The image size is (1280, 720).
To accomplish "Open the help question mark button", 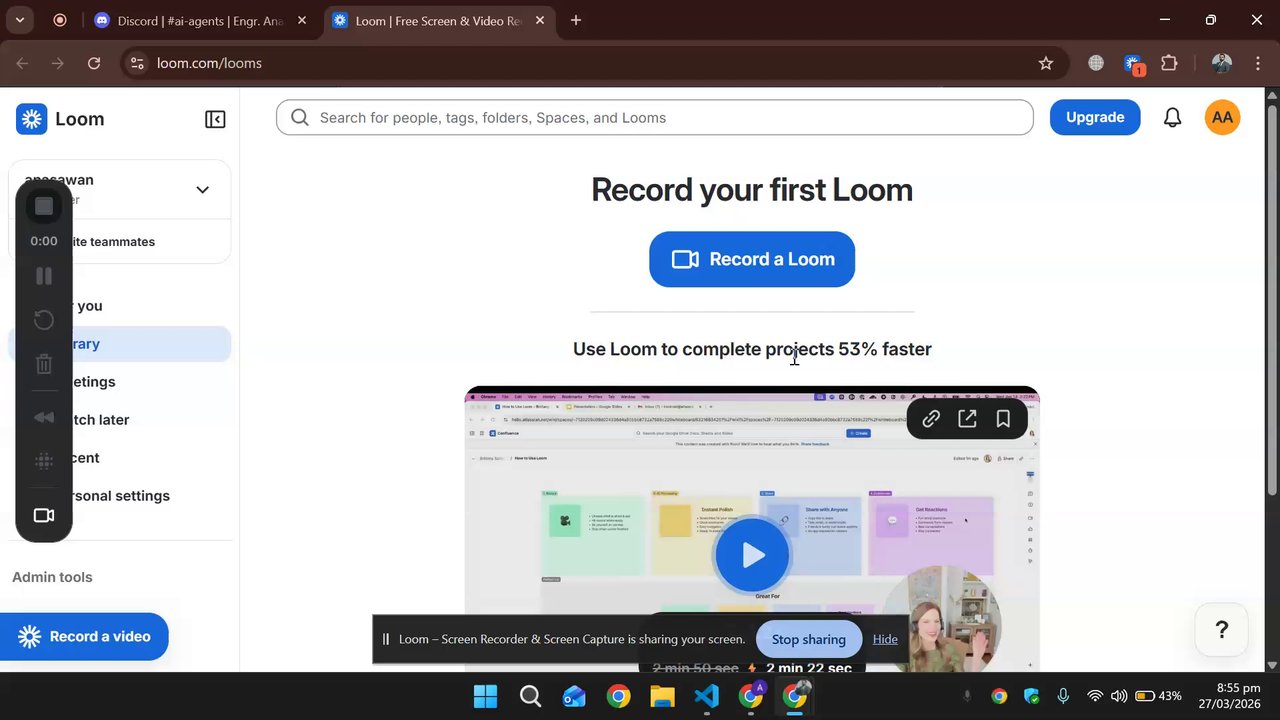I will click(x=1221, y=630).
